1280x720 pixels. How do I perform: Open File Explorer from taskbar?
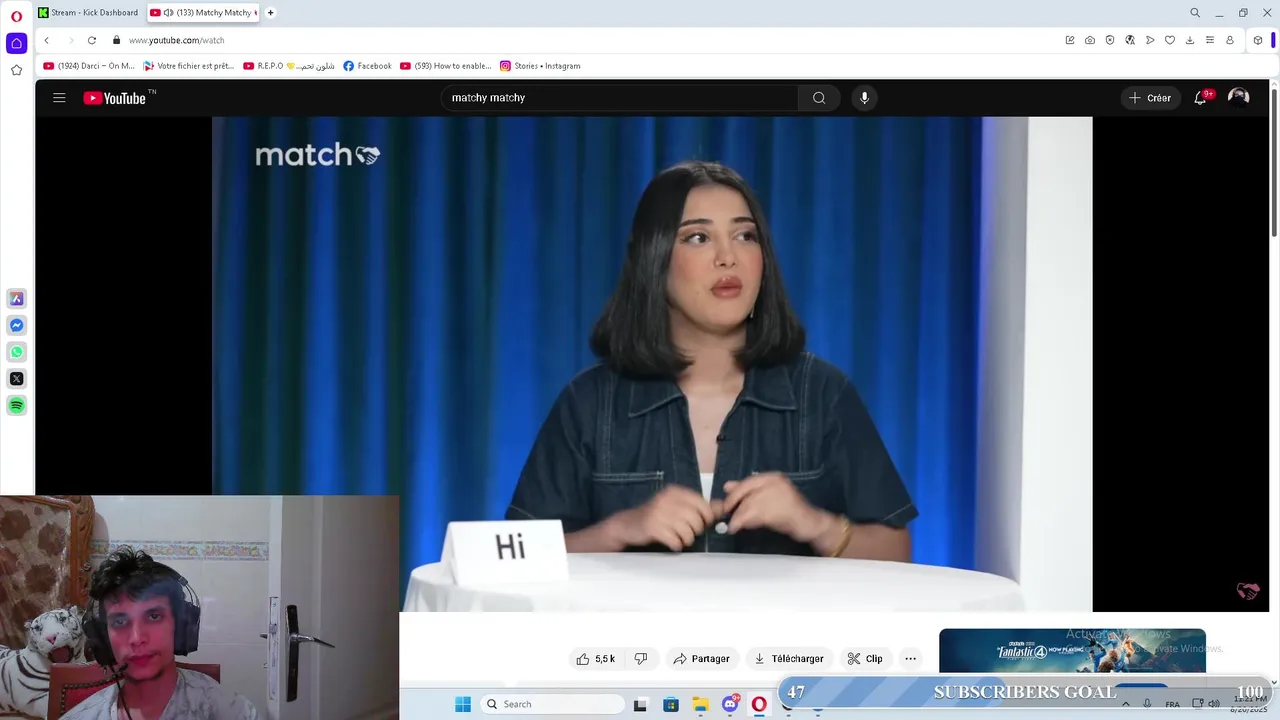pyautogui.click(x=701, y=704)
